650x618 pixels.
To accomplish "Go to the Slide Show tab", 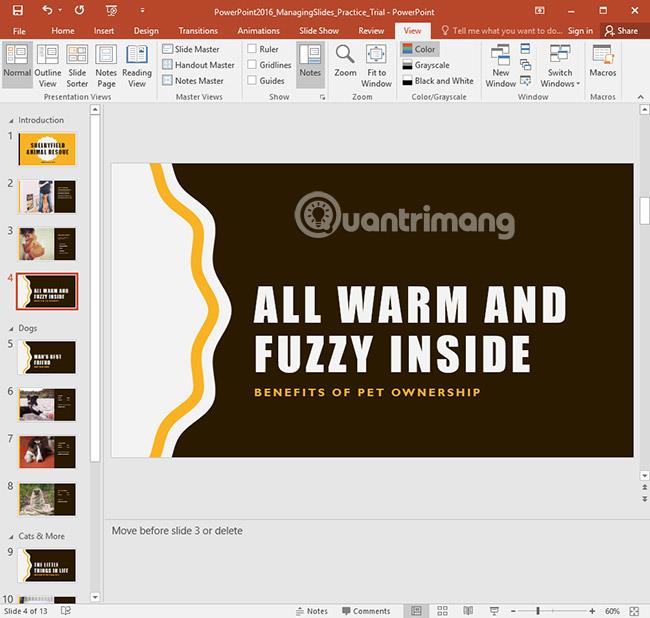I will pos(319,31).
